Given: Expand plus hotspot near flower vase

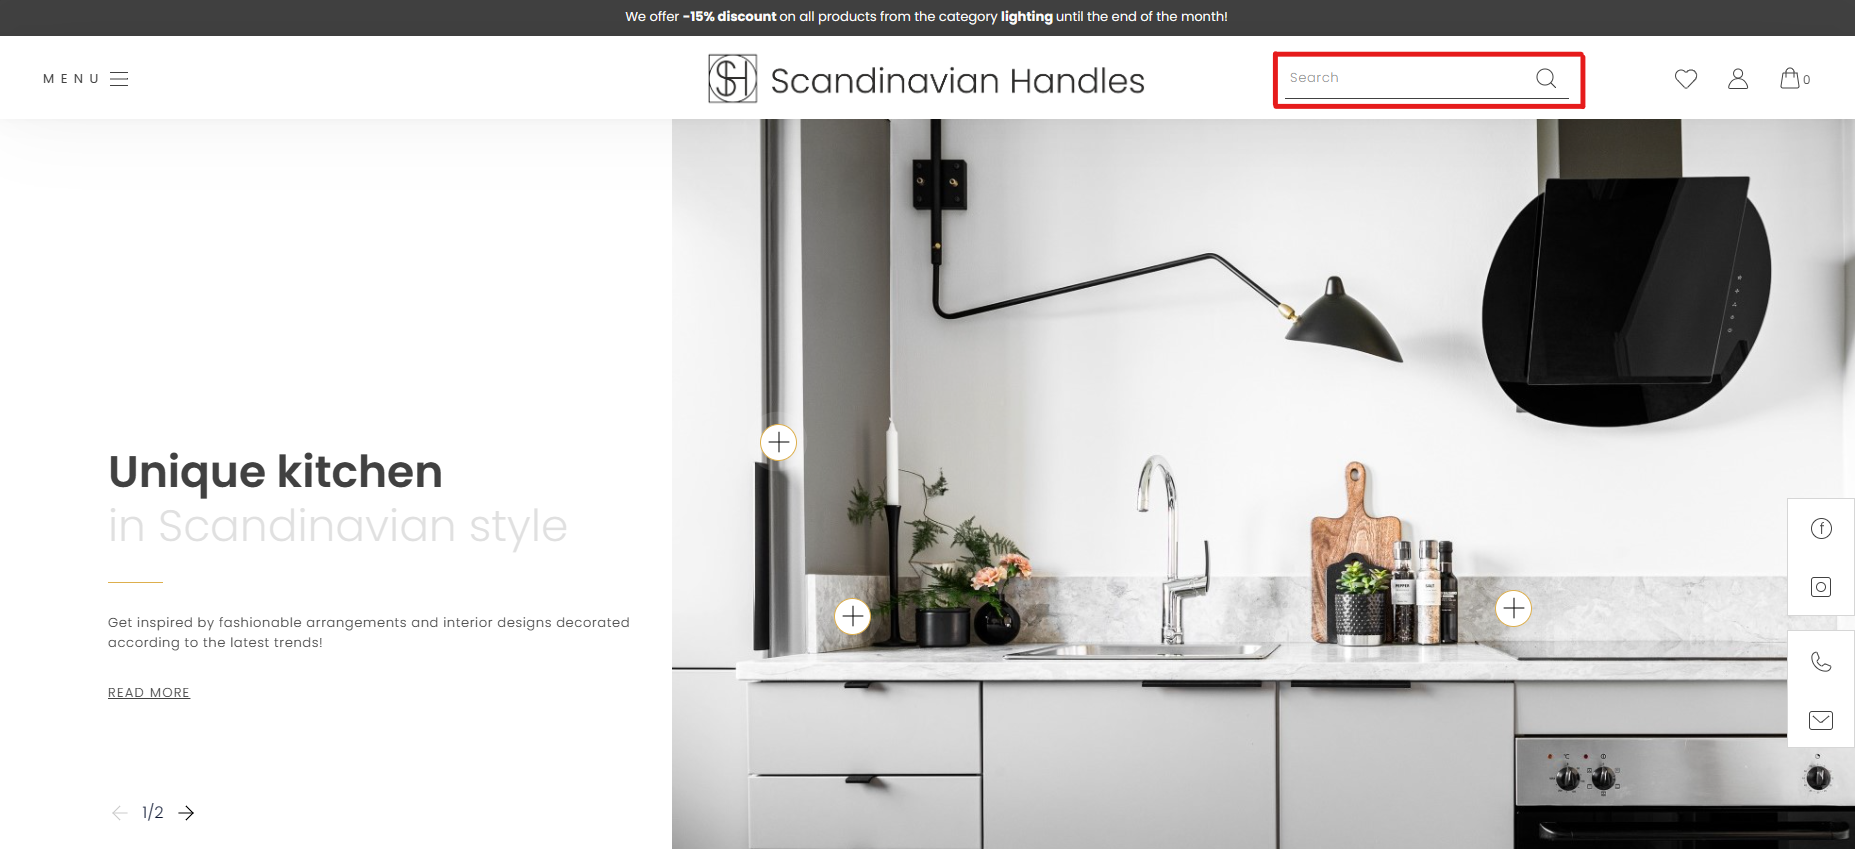Looking at the screenshot, I should pyautogui.click(x=852, y=616).
